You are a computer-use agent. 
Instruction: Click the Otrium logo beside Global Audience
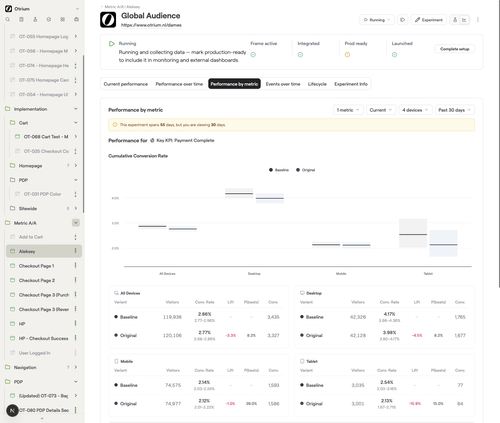pos(108,20)
